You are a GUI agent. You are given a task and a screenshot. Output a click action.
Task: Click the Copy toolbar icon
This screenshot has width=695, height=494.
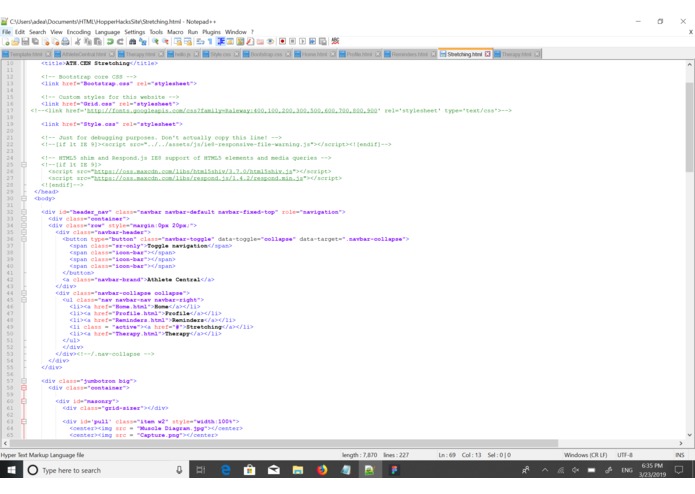click(x=88, y=42)
